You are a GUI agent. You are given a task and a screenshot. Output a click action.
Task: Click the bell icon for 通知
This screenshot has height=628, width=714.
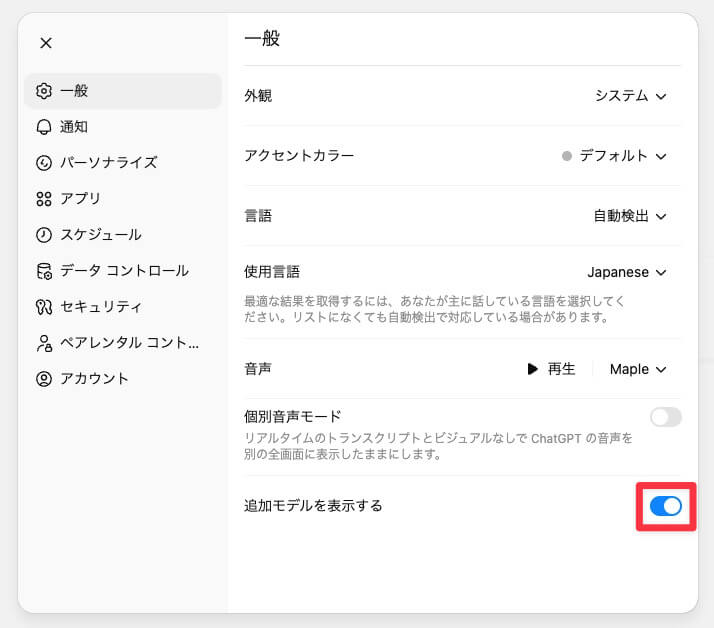[x=44, y=127]
